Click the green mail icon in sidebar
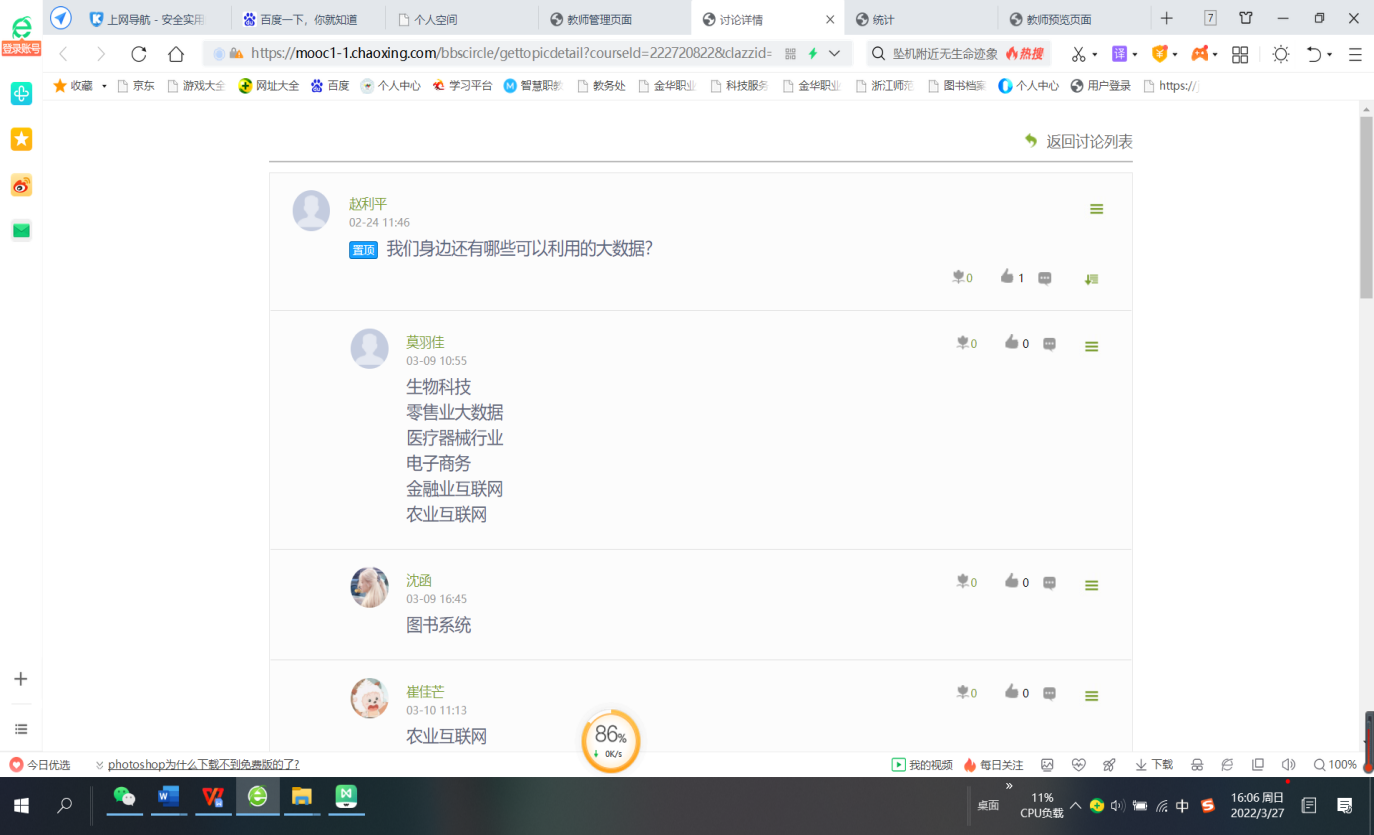The width and height of the screenshot is (1374, 835). [21, 231]
